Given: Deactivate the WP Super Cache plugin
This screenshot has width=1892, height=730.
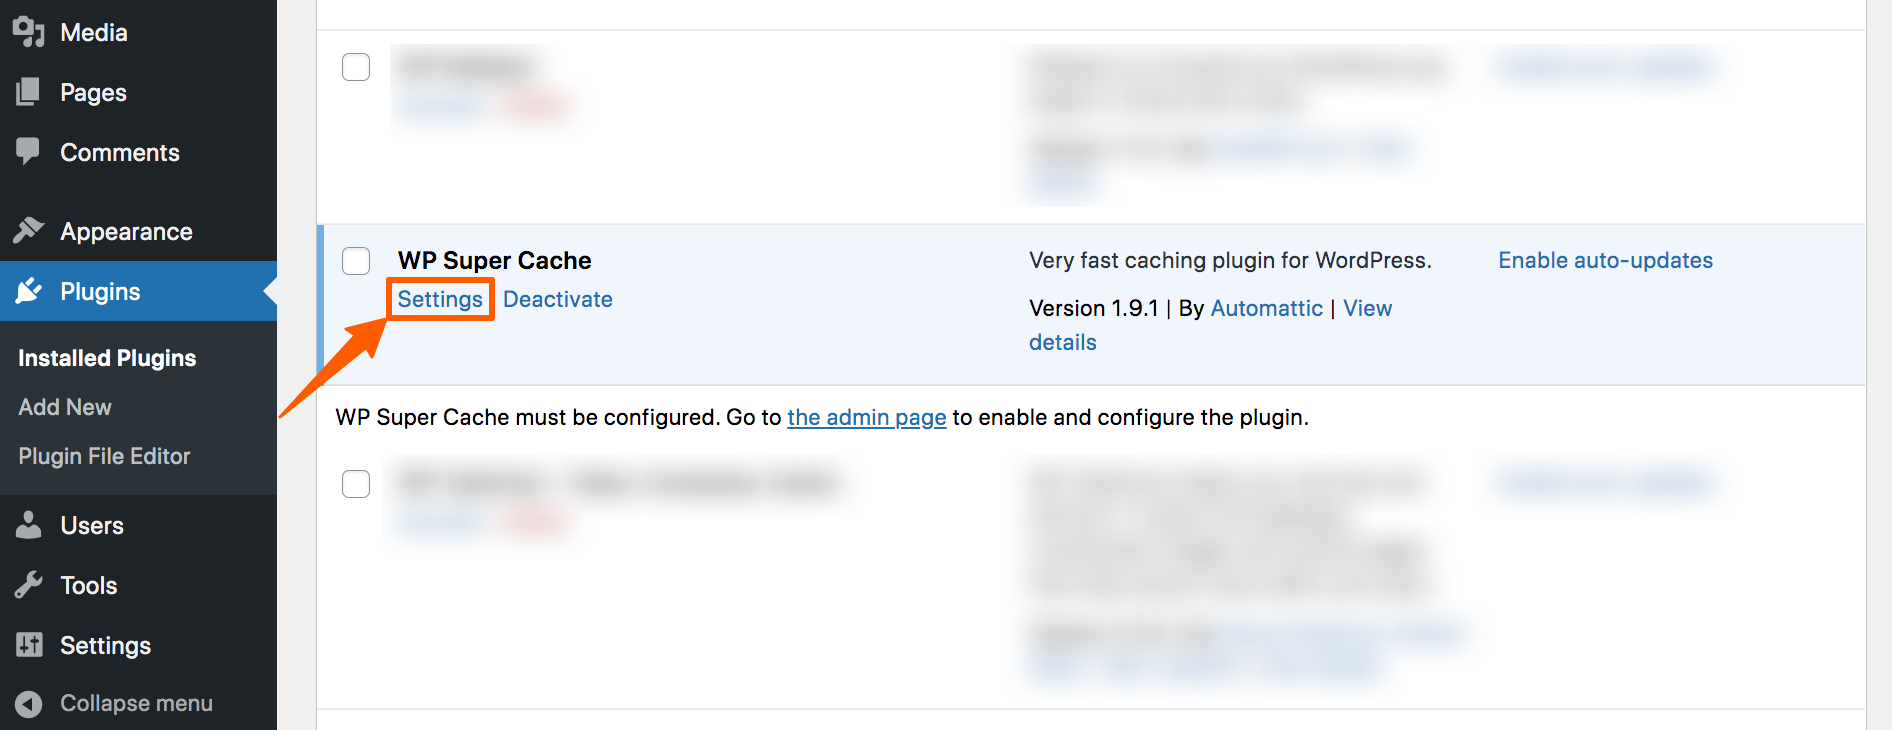Looking at the screenshot, I should (x=557, y=299).
